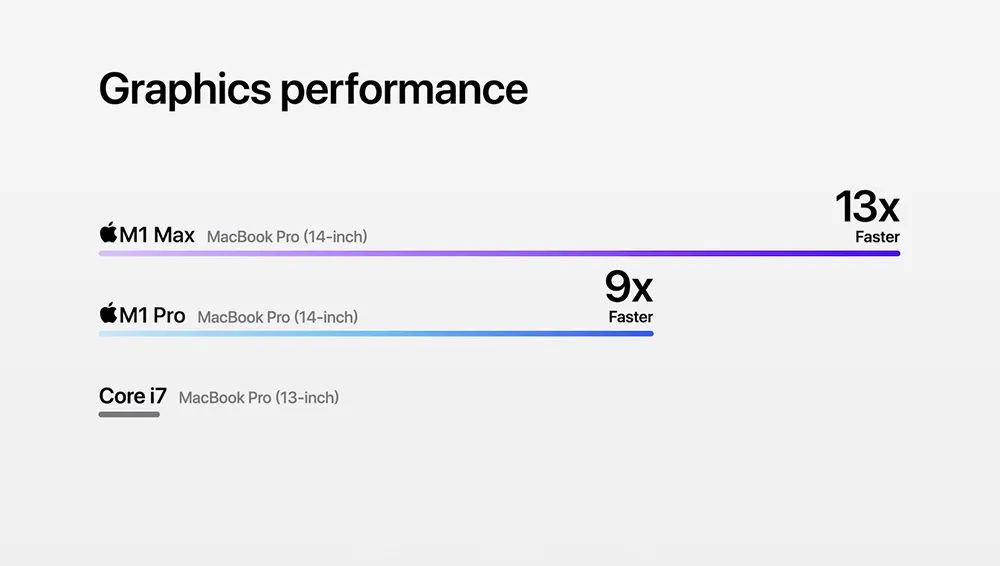This screenshot has height=566, width=1000.
Task: Click the Faster caption under 13x
Action: pyautogui.click(x=877, y=238)
